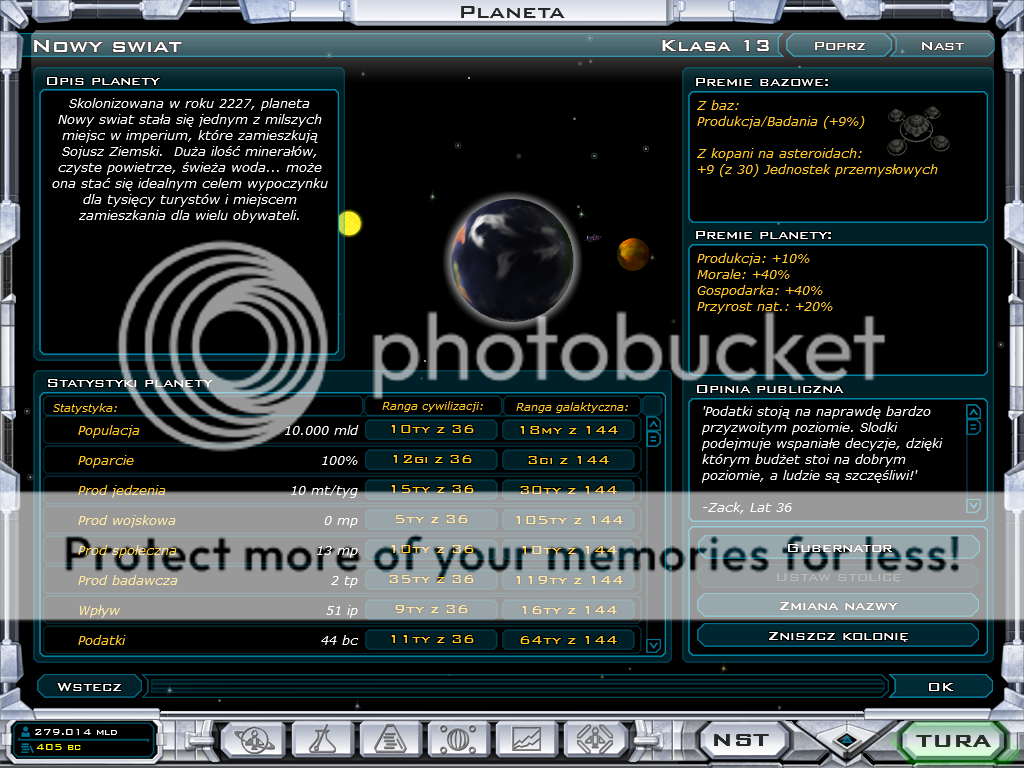Open the statistics graph icon
The width and height of the screenshot is (1024, 768).
[x=527, y=740]
